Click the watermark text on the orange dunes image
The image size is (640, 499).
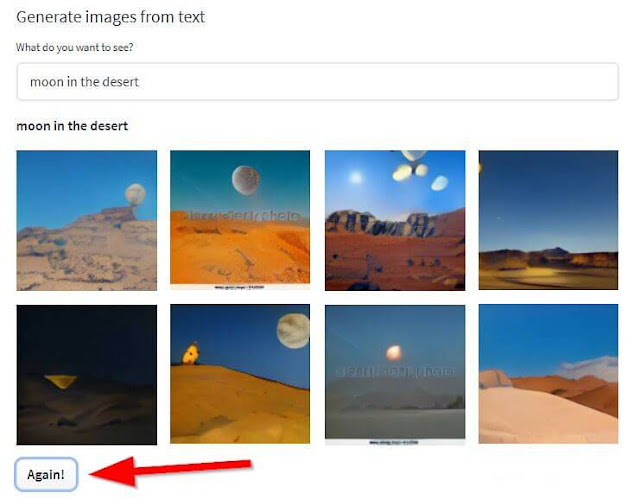[x=244, y=215]
